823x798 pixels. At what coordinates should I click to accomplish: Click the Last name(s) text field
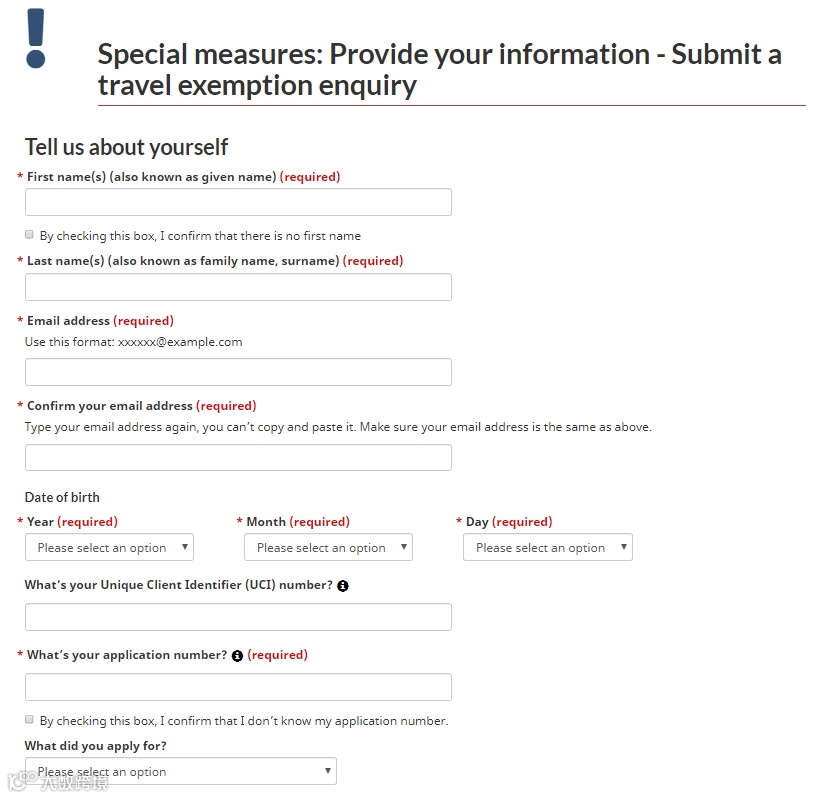click(238, 287)
